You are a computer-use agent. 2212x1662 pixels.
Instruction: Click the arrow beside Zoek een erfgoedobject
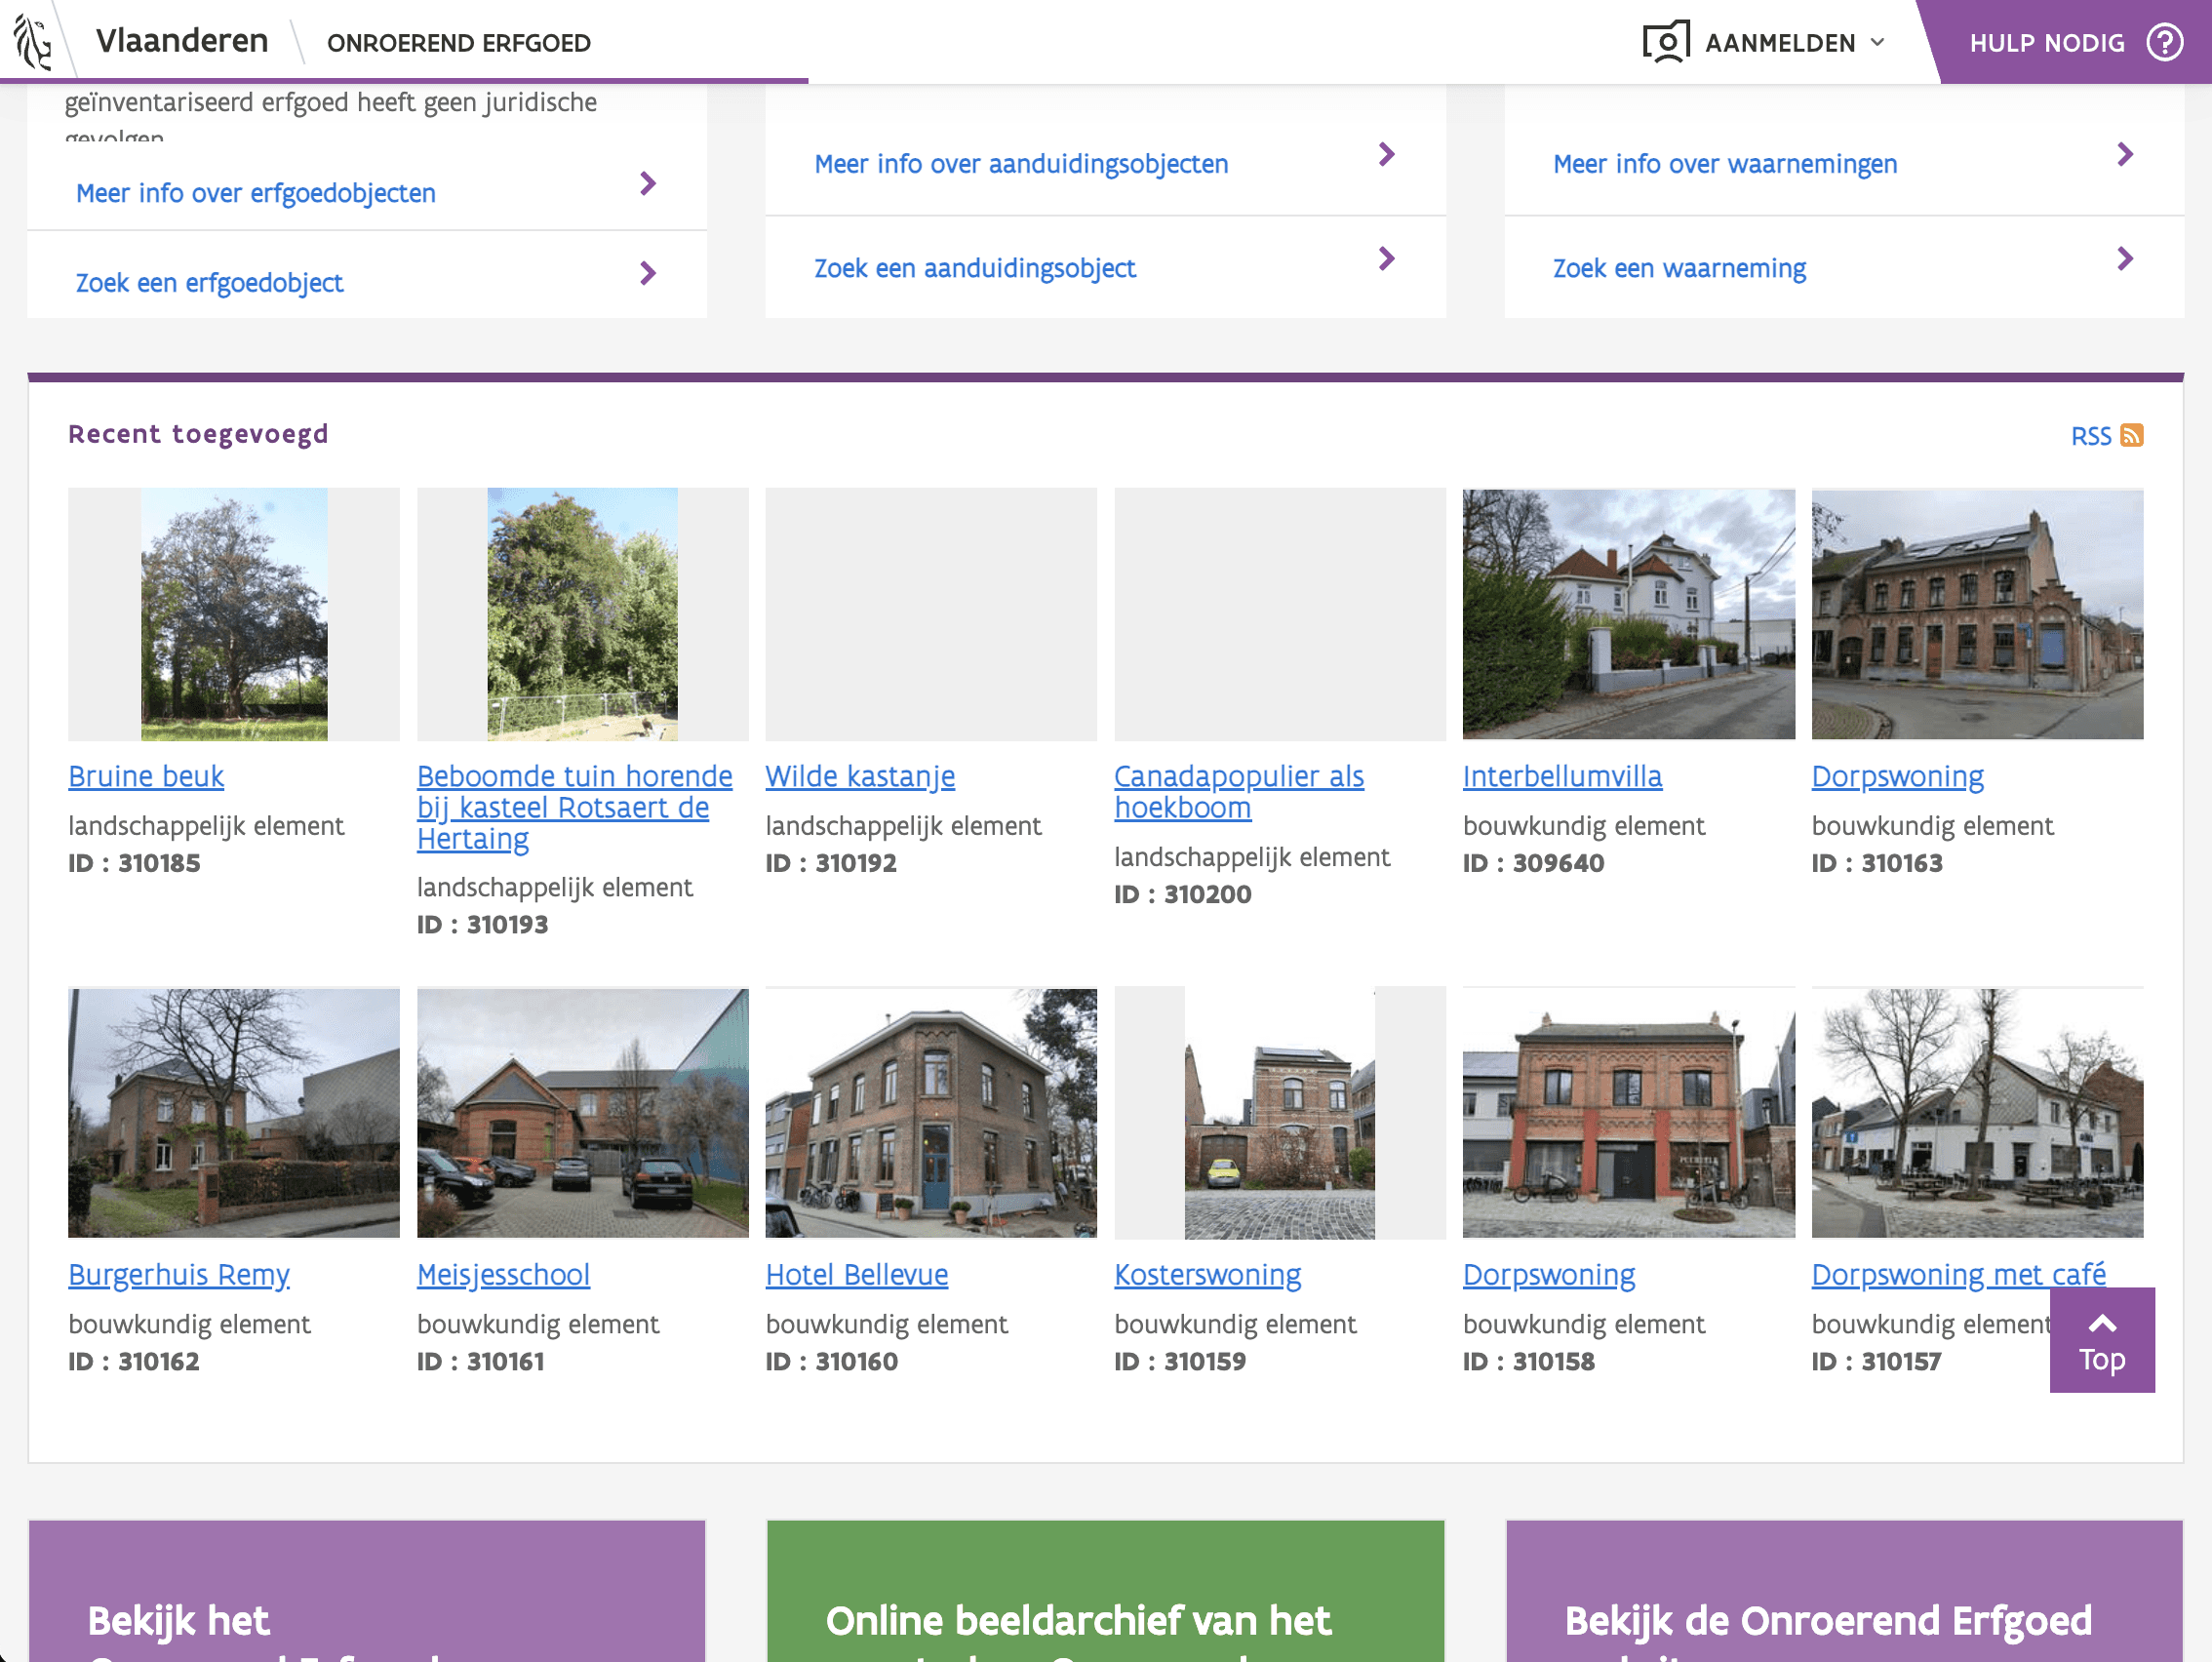648,273
